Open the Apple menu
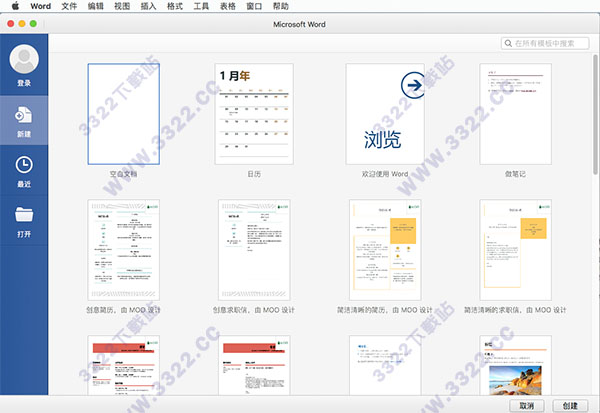 15,6
